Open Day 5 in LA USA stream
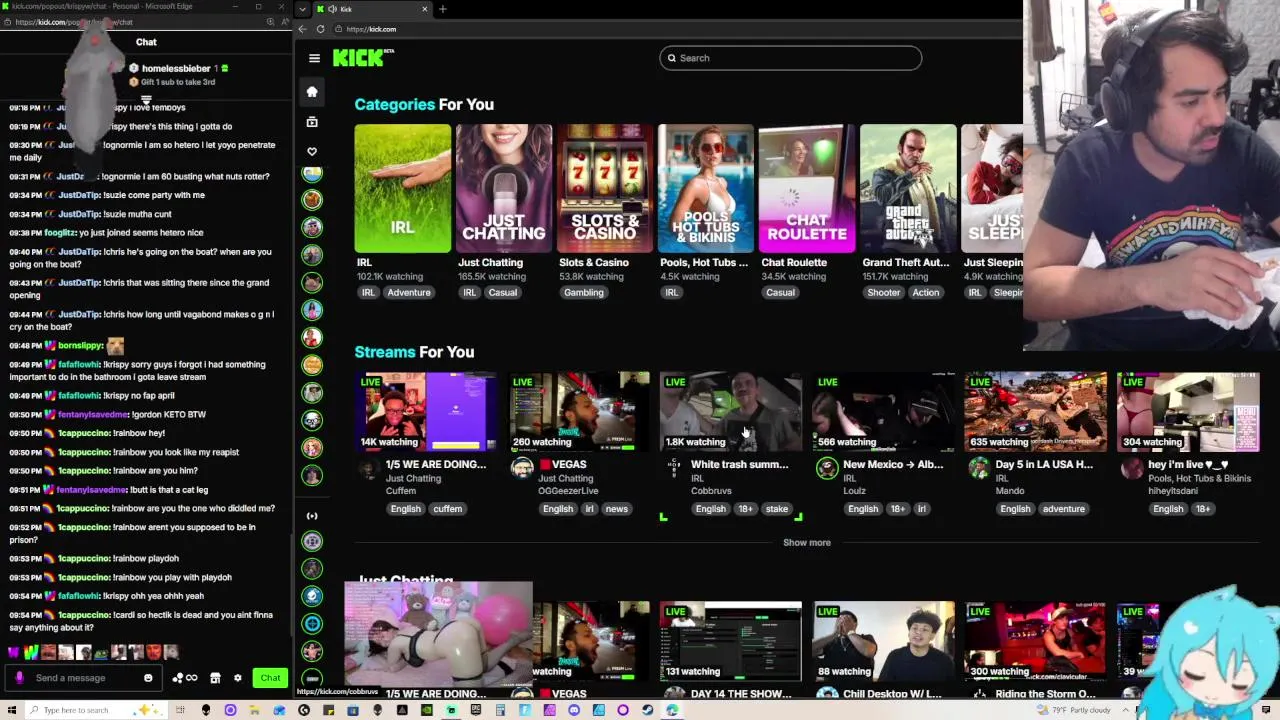This screenshot has width=1280, height=720. click(x=1035, y=411)
